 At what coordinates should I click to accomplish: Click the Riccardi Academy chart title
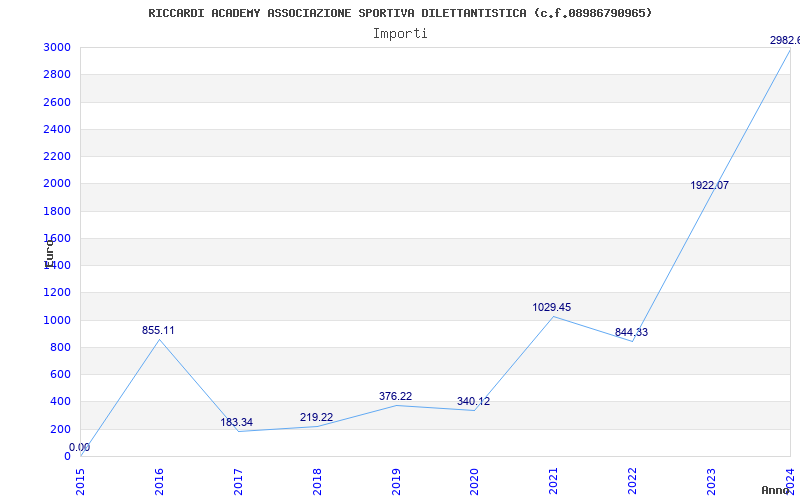click(x=400, y=13)
